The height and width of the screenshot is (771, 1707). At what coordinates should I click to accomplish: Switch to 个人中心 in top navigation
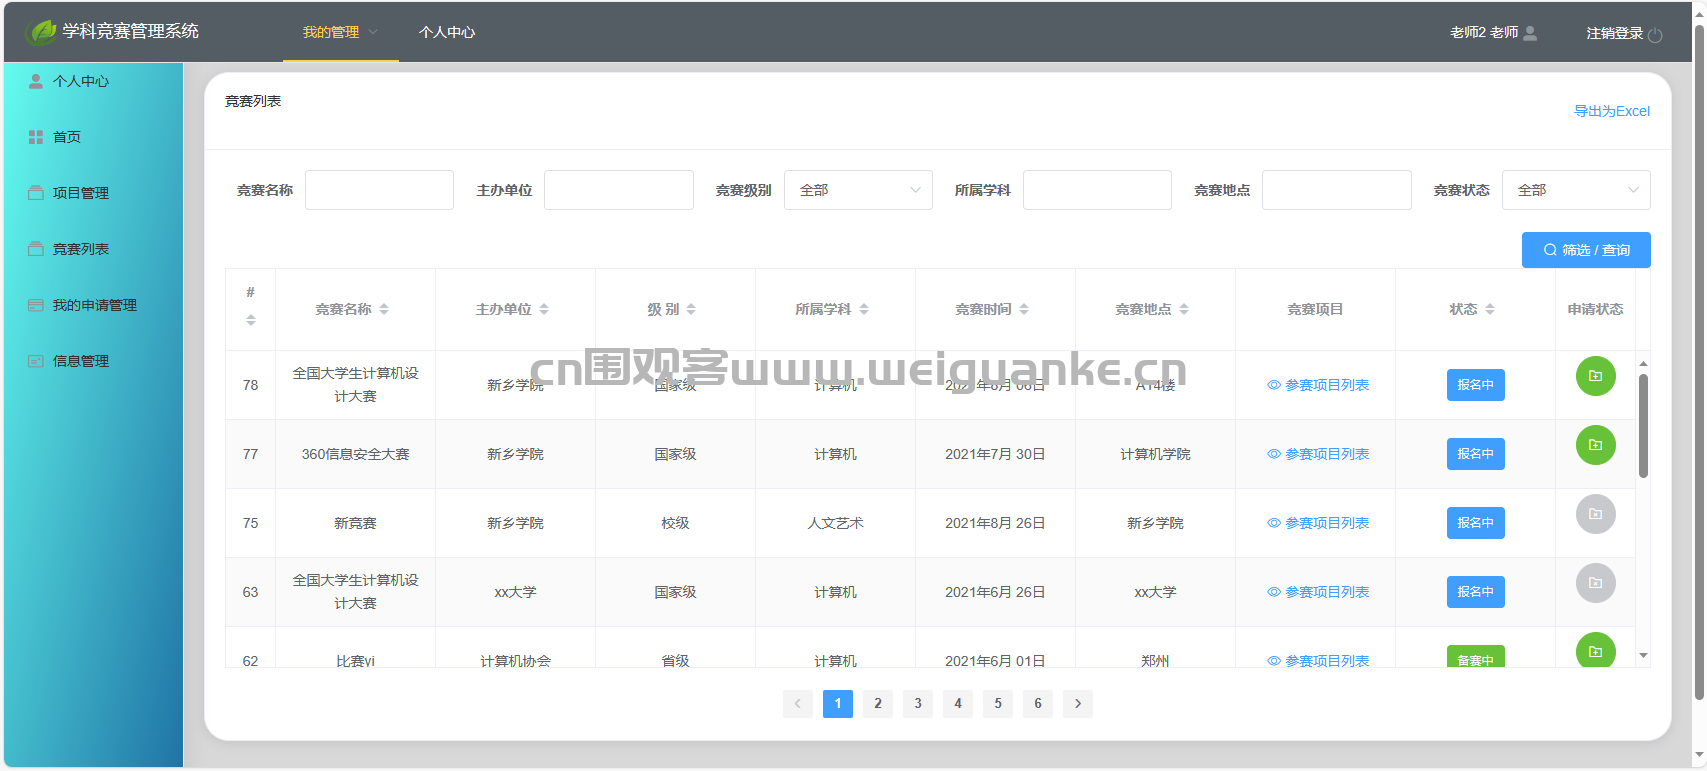447,32
